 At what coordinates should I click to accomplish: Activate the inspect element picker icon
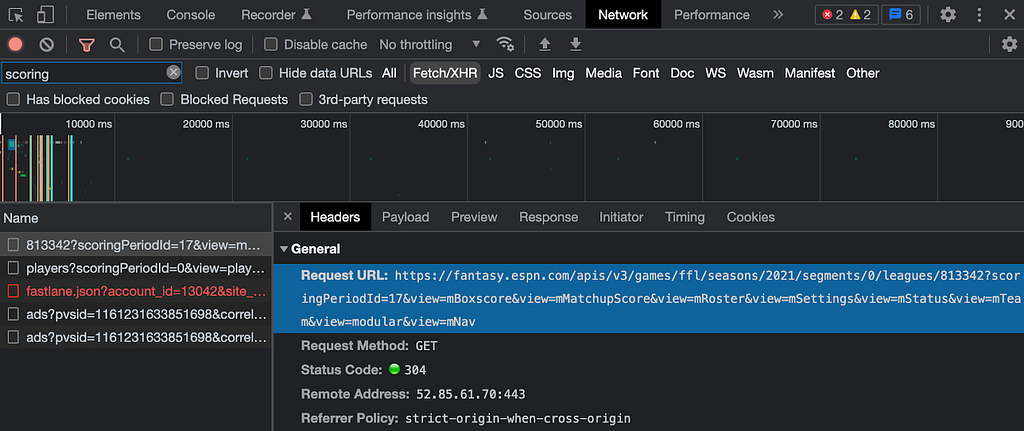(x=16, y=14)
